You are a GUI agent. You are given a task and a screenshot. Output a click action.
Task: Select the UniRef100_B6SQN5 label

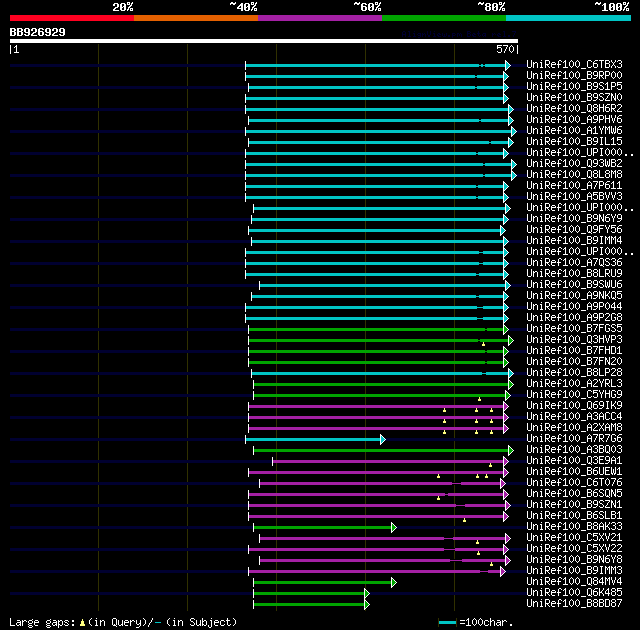point(574,494)
